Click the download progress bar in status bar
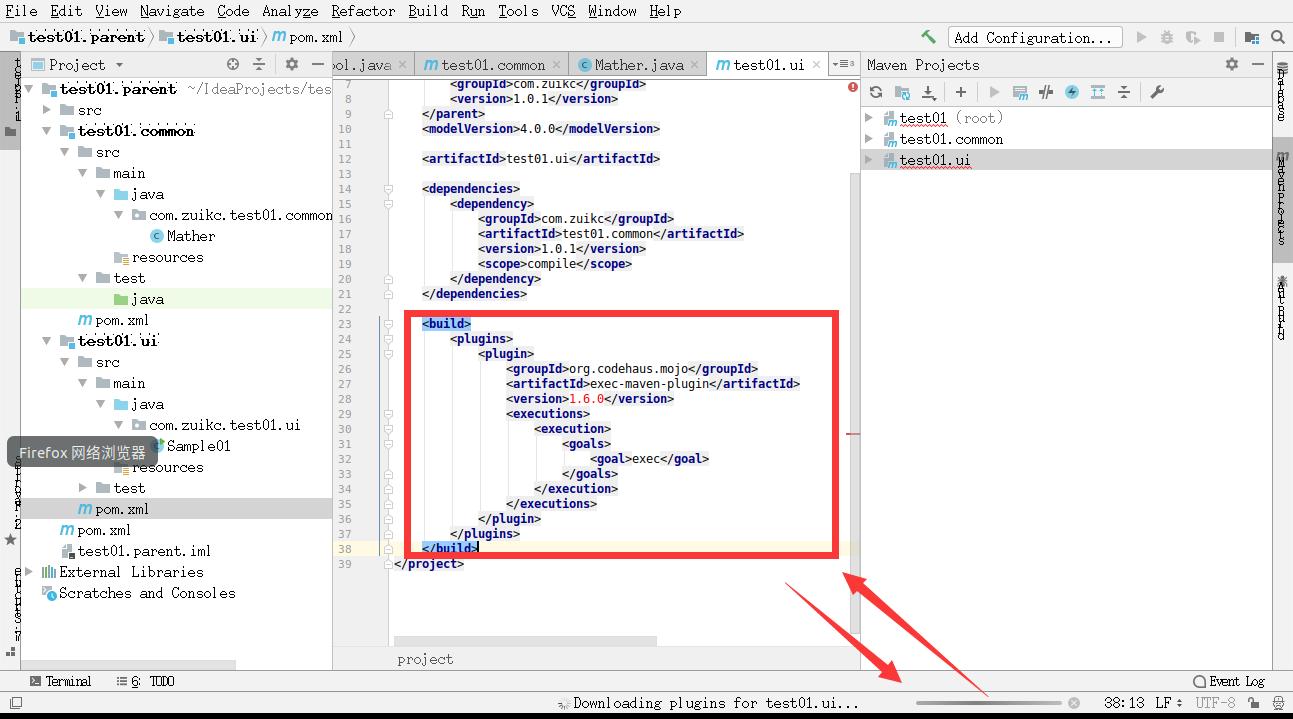 tap(988, 703)
